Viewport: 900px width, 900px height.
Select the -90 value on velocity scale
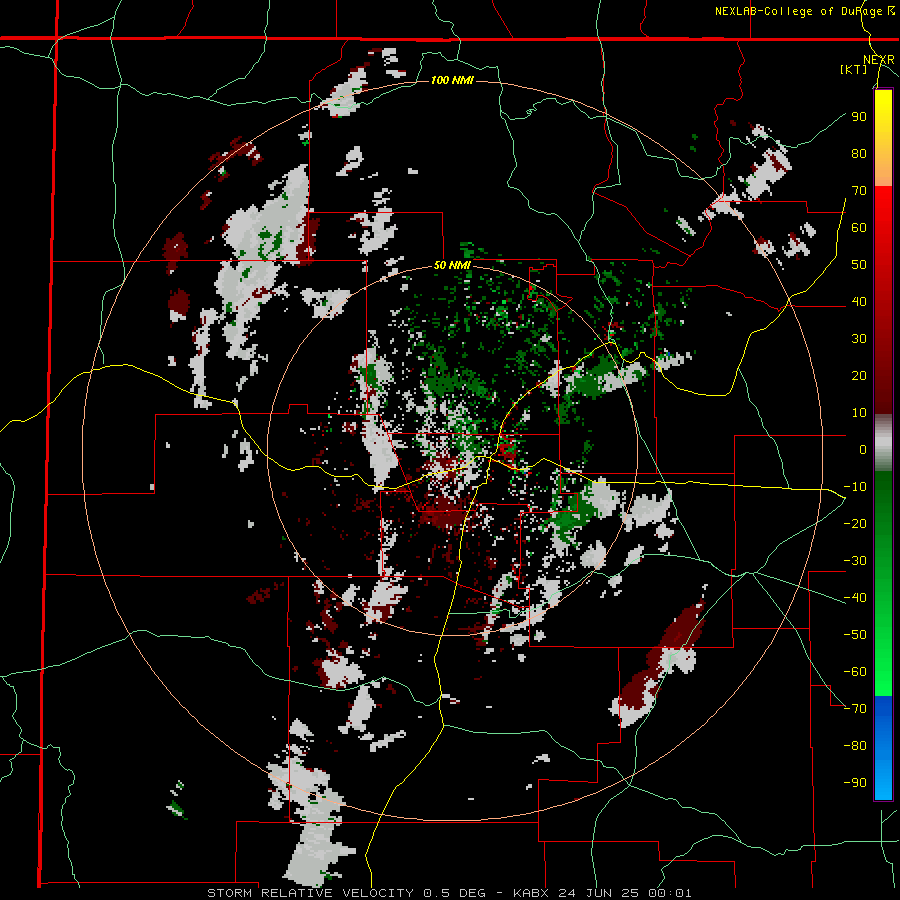coord(855,783)
